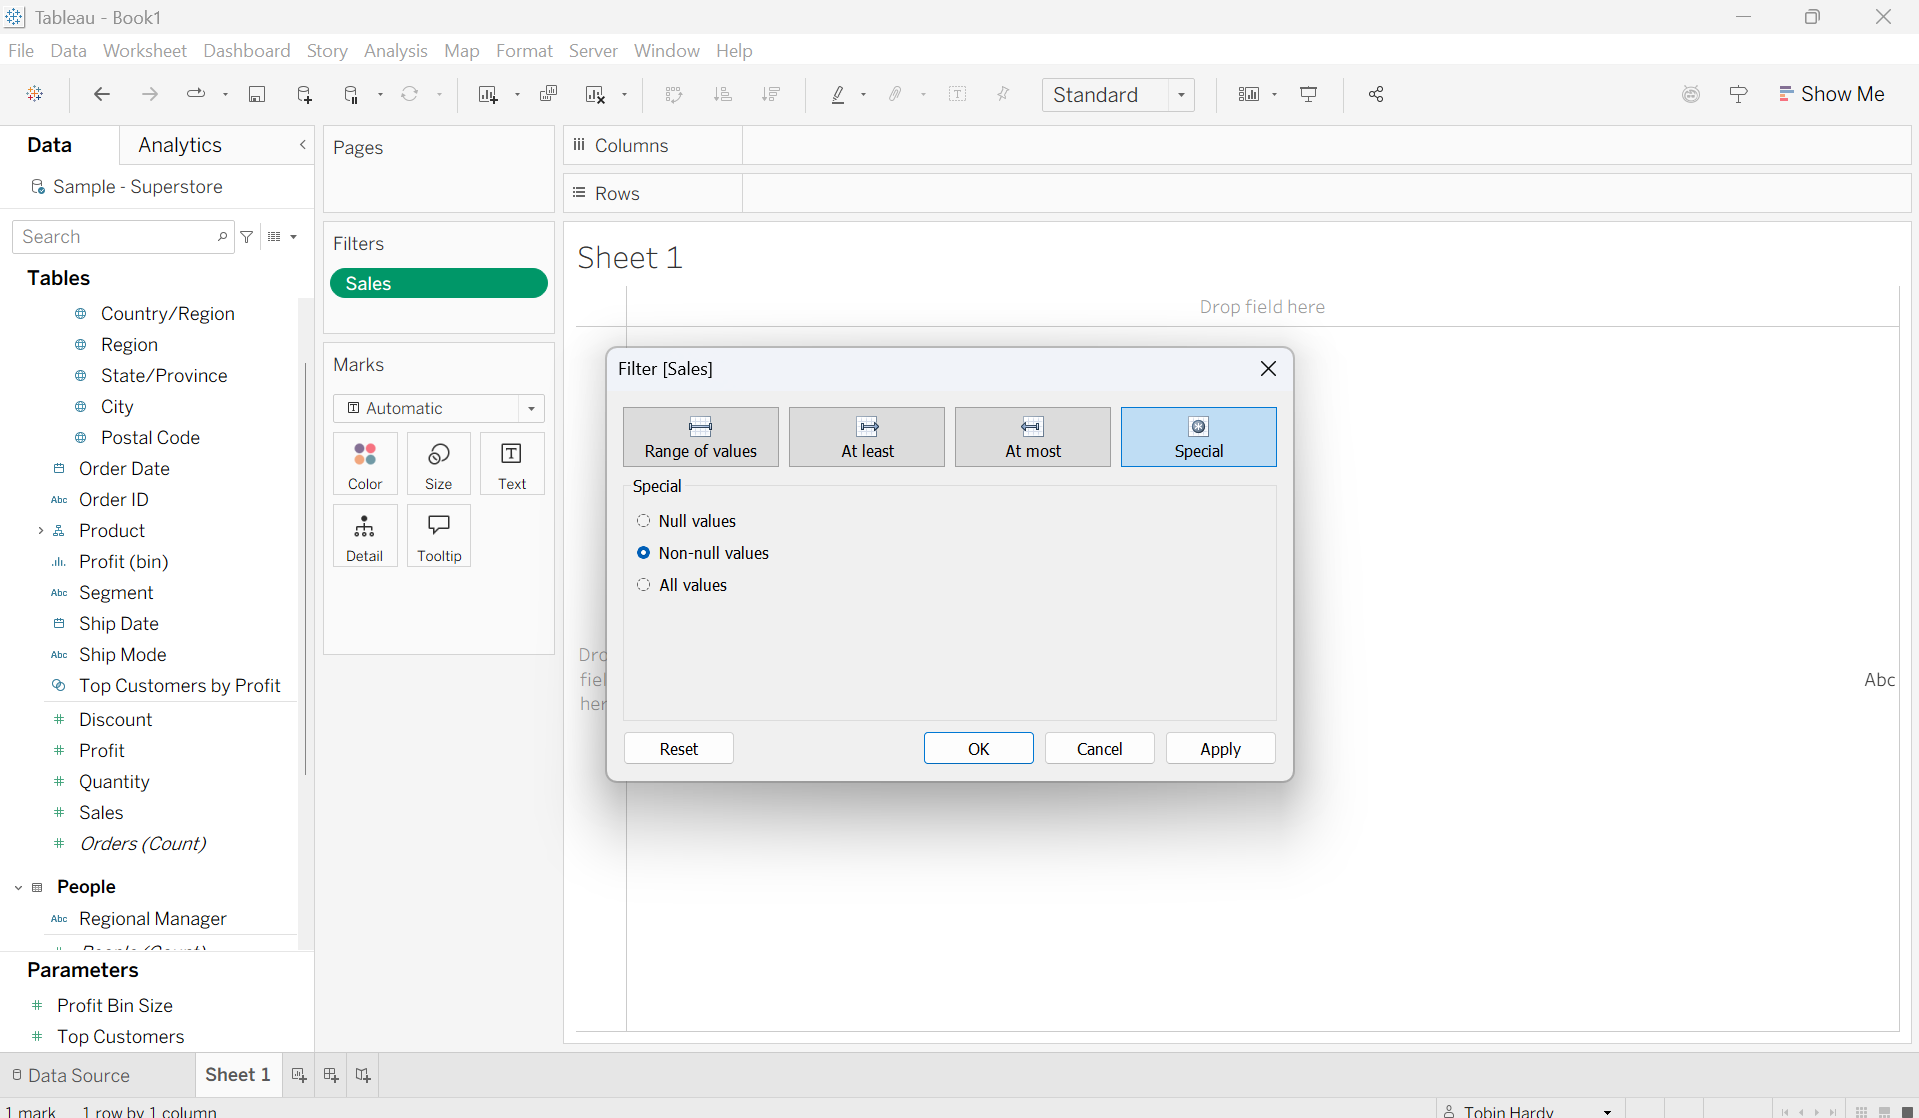Image resolution: width=1919 pixels, height=1118 pixels.
Task: Select the Range of values filter type
Action: coord(701,437)
